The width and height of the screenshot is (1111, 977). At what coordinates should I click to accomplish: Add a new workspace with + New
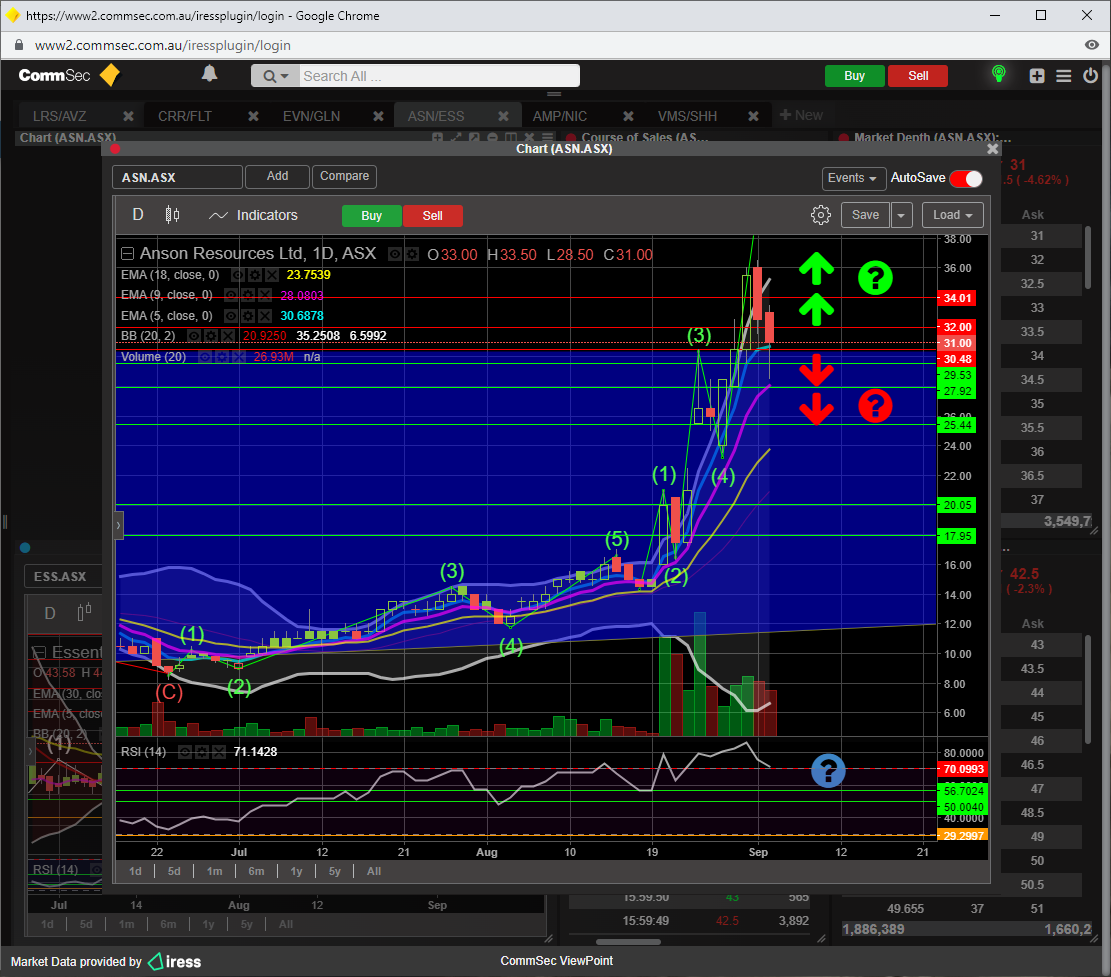point(801,115)
